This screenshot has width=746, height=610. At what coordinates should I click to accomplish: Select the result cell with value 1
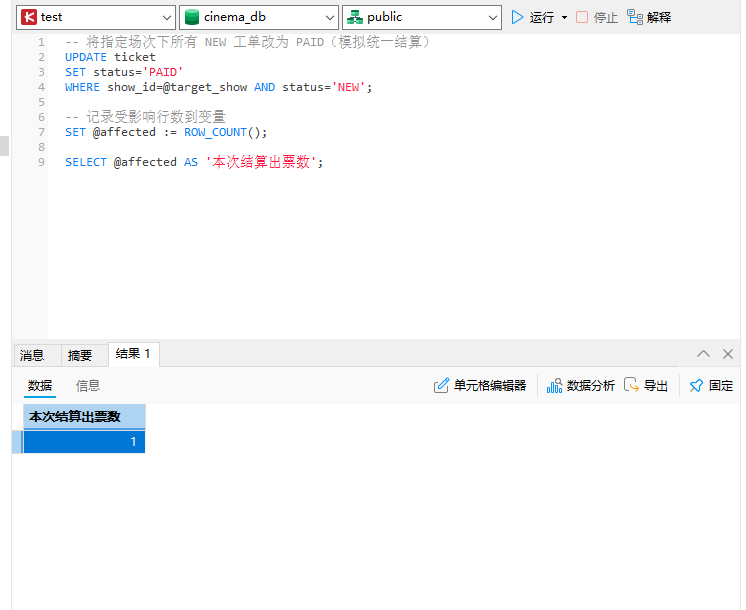click(x=84, y=441)
